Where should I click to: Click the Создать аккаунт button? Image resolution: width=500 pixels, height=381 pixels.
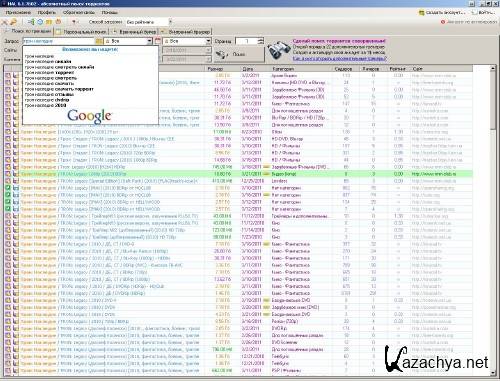click(x=442, y=12)
